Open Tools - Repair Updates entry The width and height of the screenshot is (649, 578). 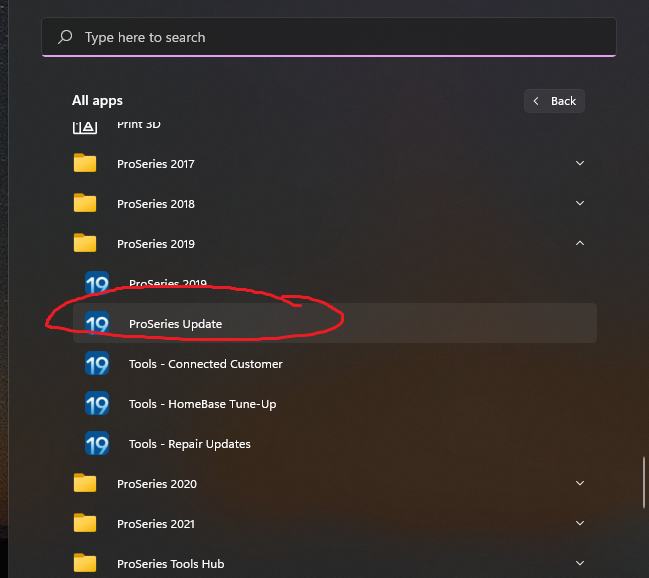189,444
